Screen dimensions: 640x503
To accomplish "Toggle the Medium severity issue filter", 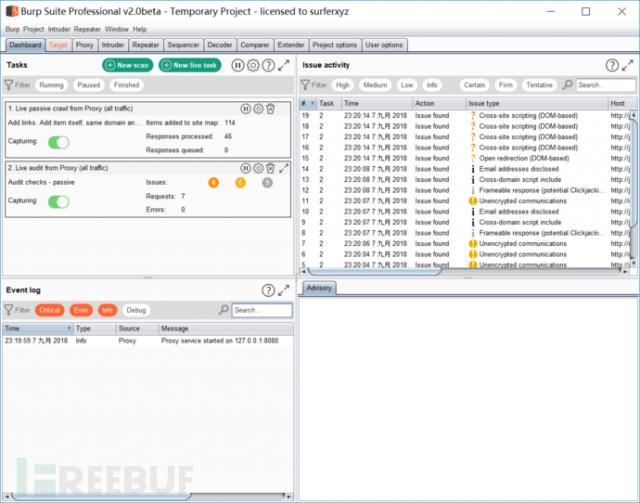I will [x=375, y=85].
